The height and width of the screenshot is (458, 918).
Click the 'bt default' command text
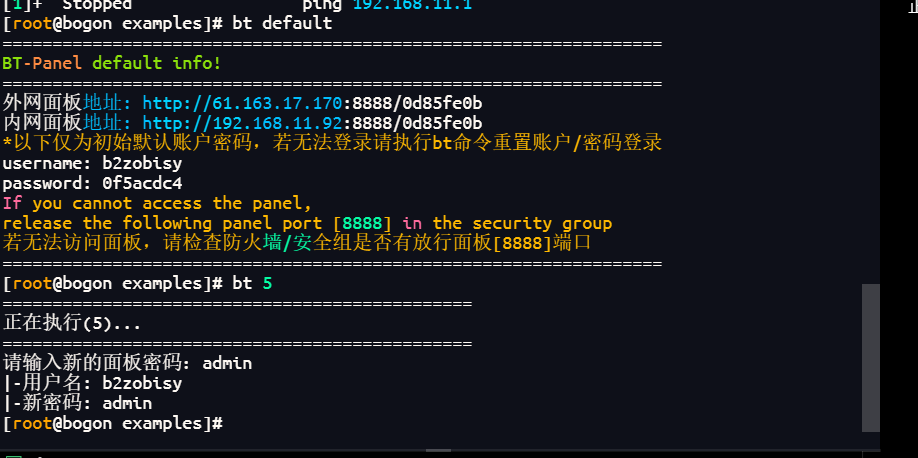pos(282,23)
